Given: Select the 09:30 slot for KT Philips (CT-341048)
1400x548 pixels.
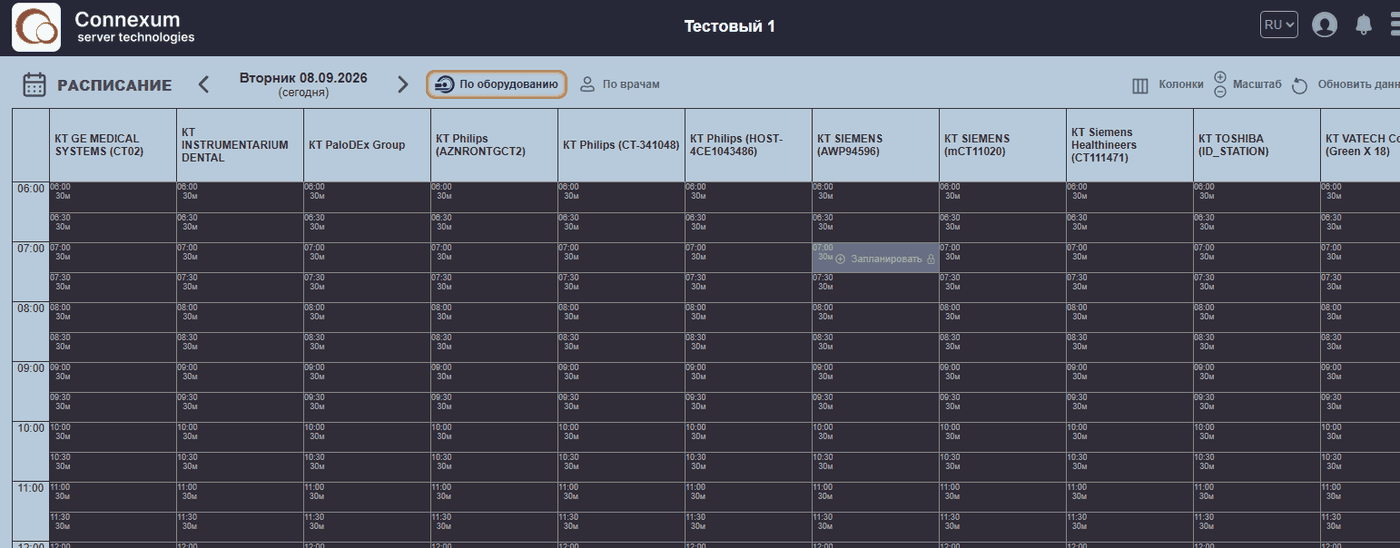Looking at the screenshot, I should coord(621,407).
